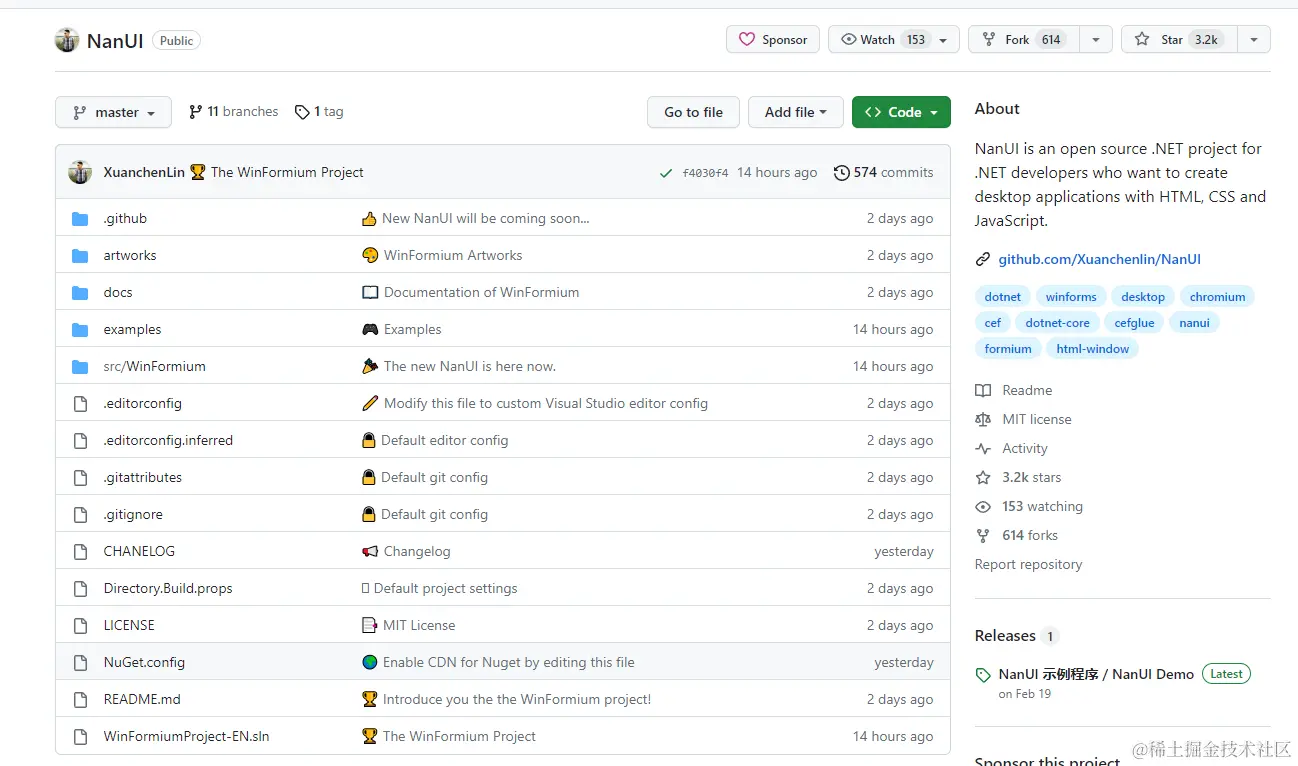Click the tag icon beside 1 tag
Image resolution: width=1298 pixels, height=766 pixels.
click(302, 112)
